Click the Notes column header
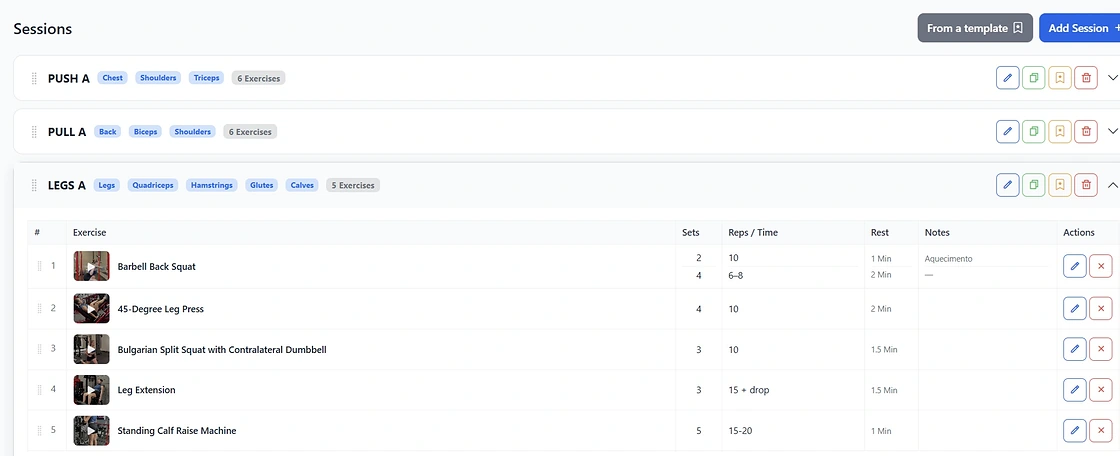 [x=937, y=232]
